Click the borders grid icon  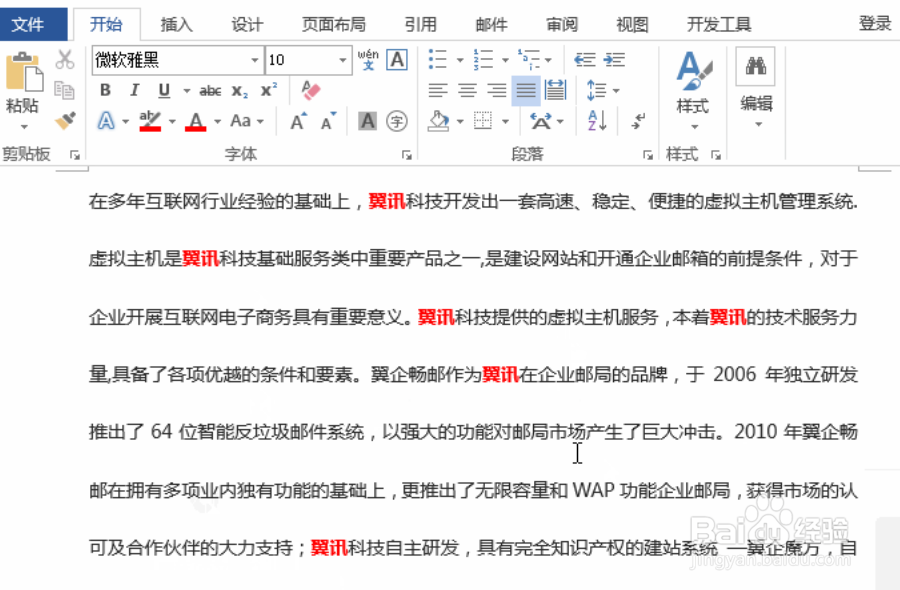[483, 121]
